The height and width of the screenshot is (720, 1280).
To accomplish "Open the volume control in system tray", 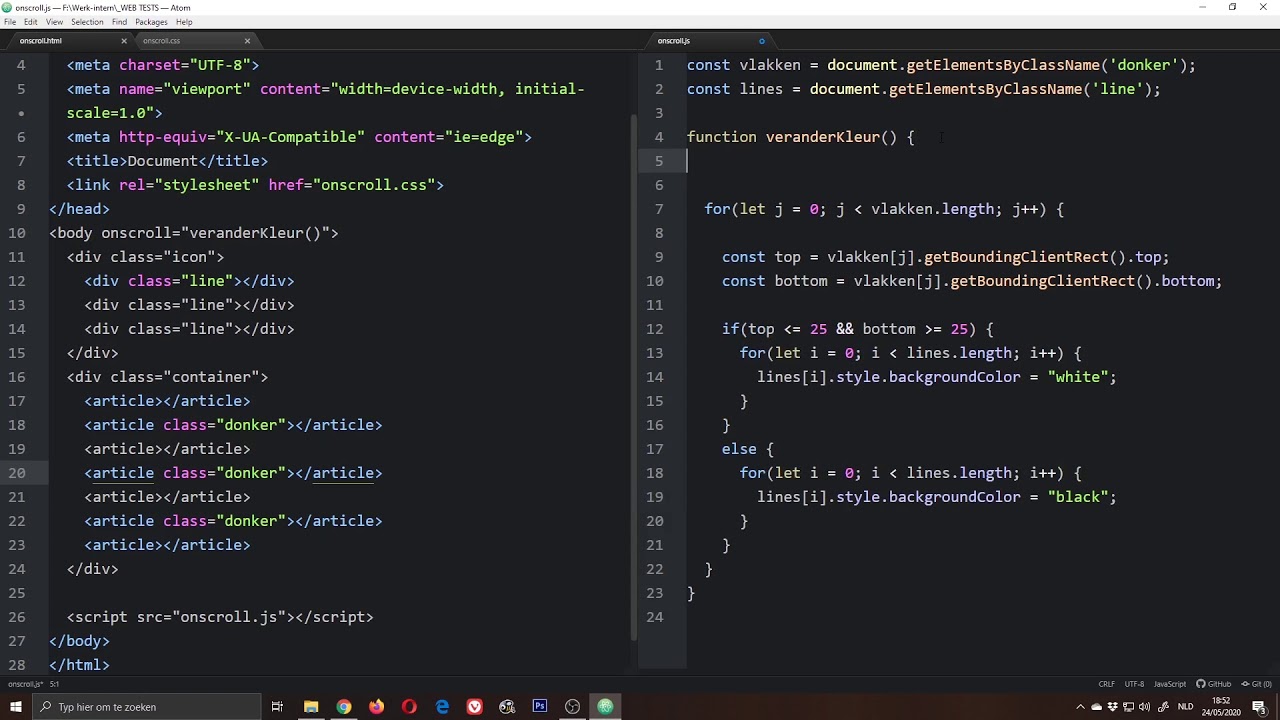I will [x=1144, y=707].
